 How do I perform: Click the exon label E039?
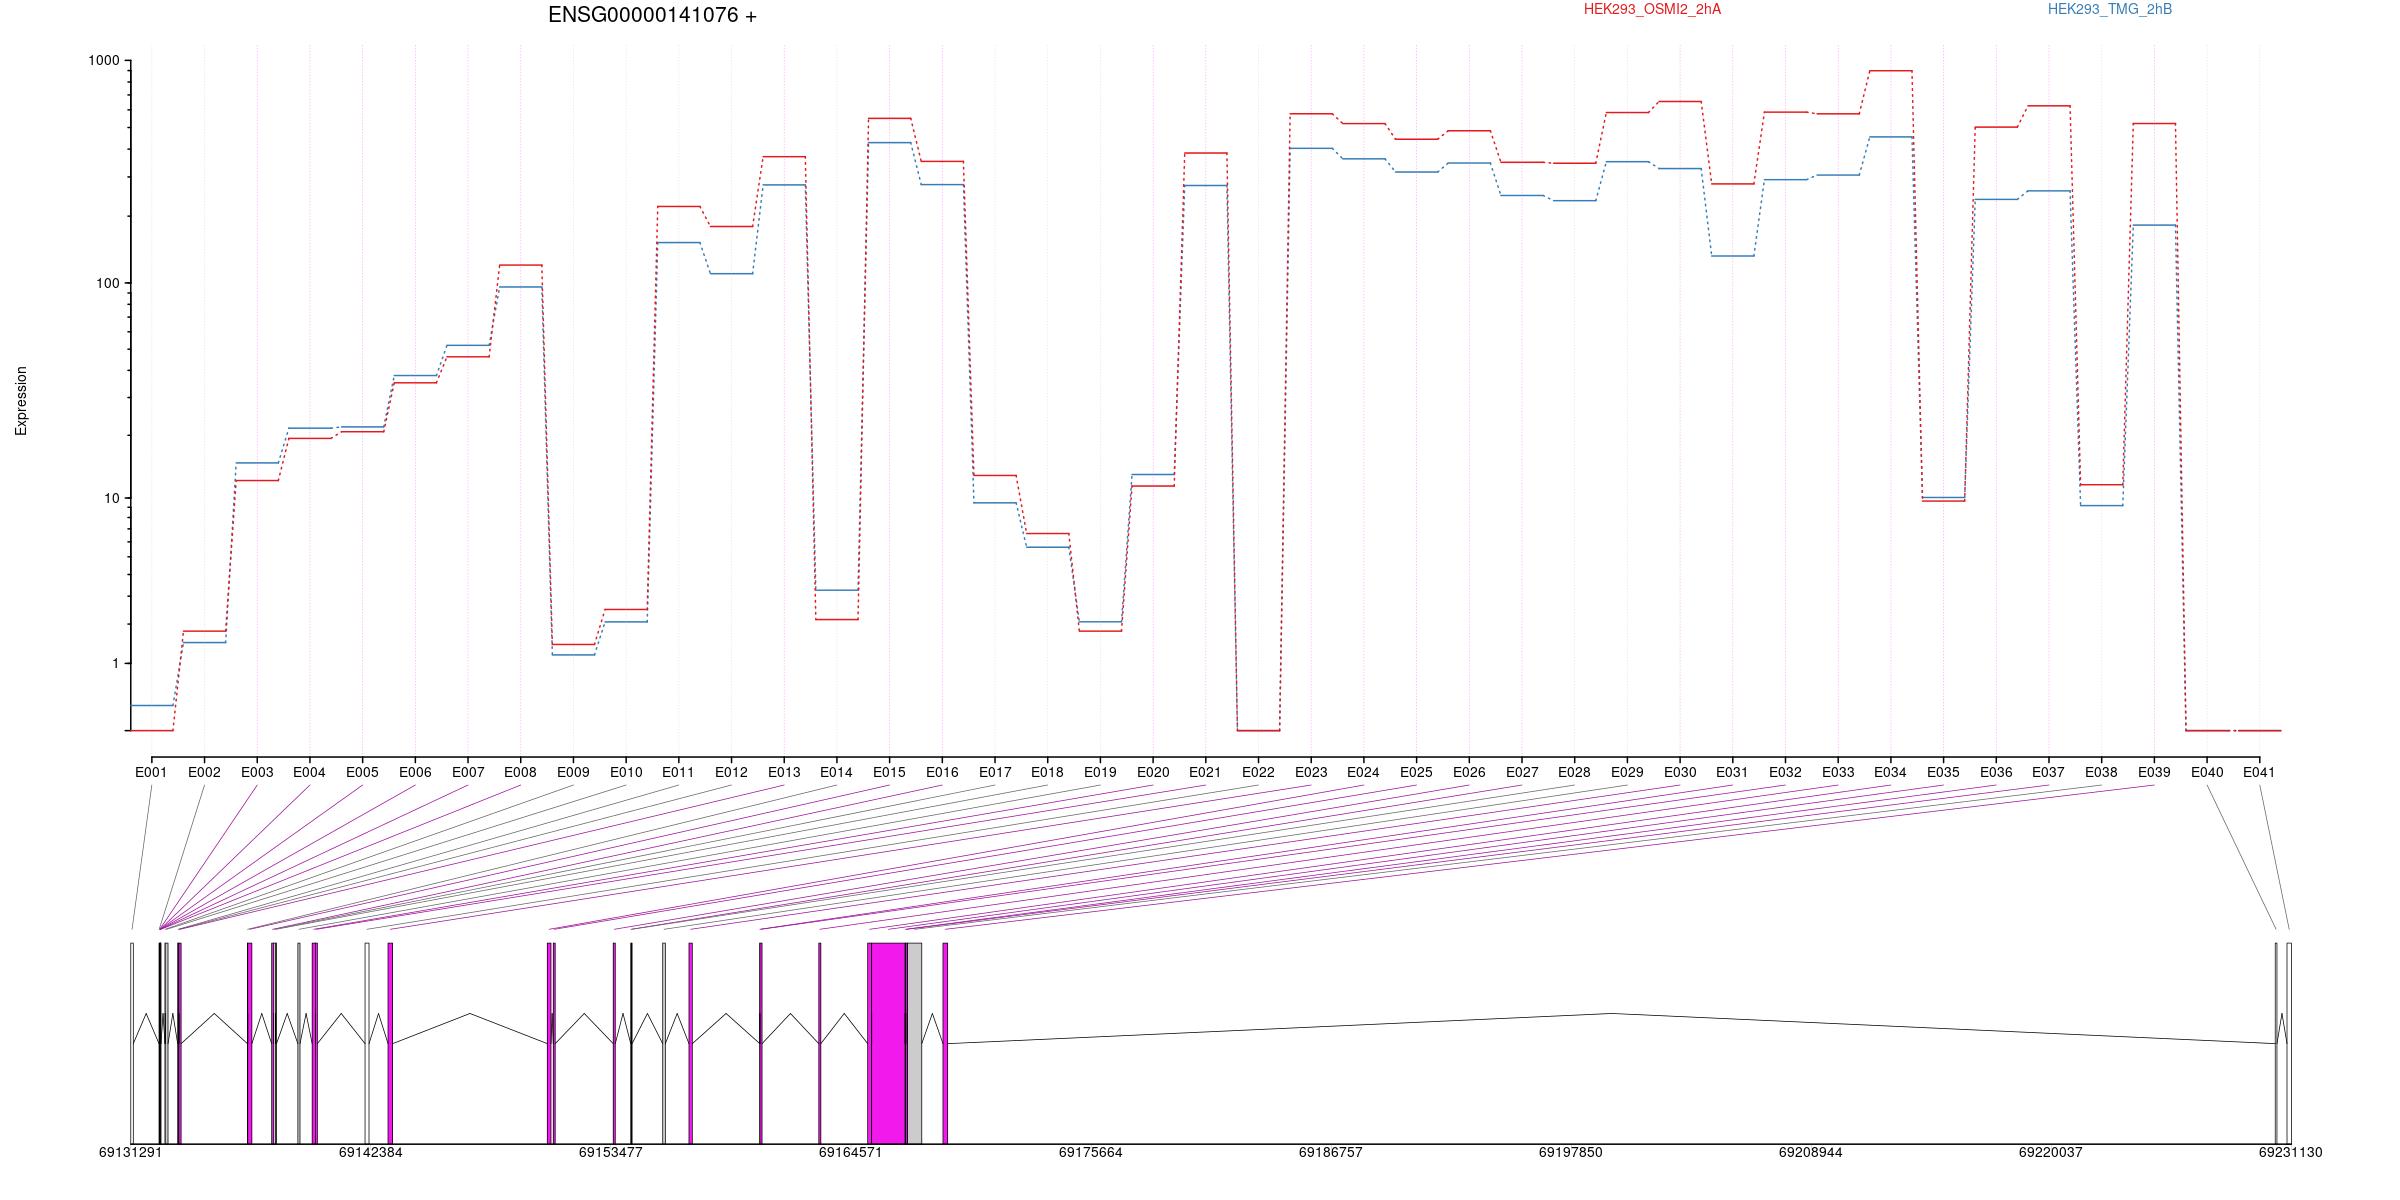pos(2154,772)
